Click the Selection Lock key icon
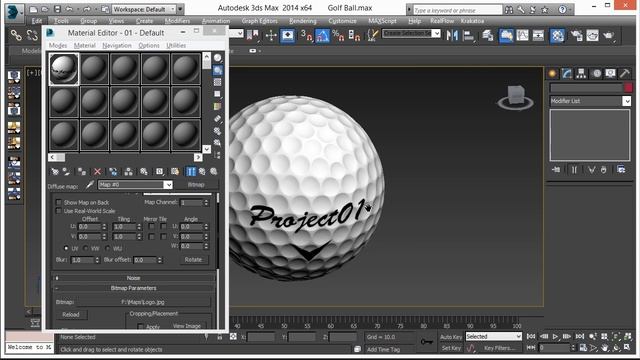640x360 pixels. (427, 342)
